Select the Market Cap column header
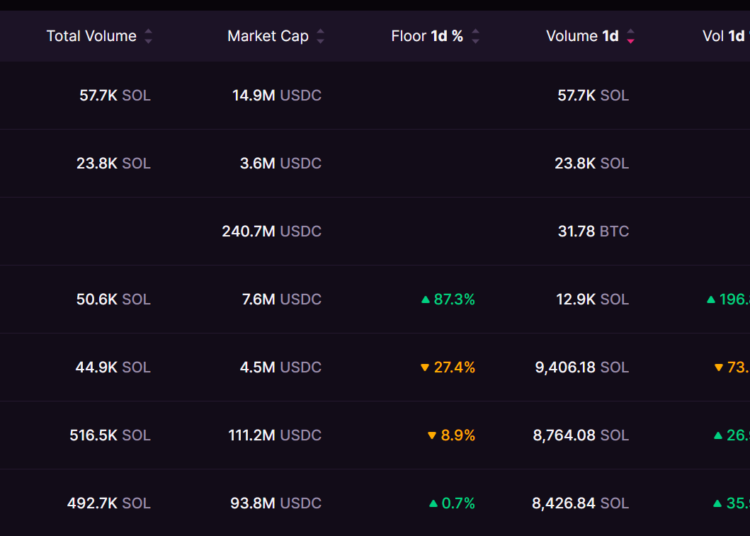This screenshot has width=750, height=536. pyautogui.click(x=267, y=36)
